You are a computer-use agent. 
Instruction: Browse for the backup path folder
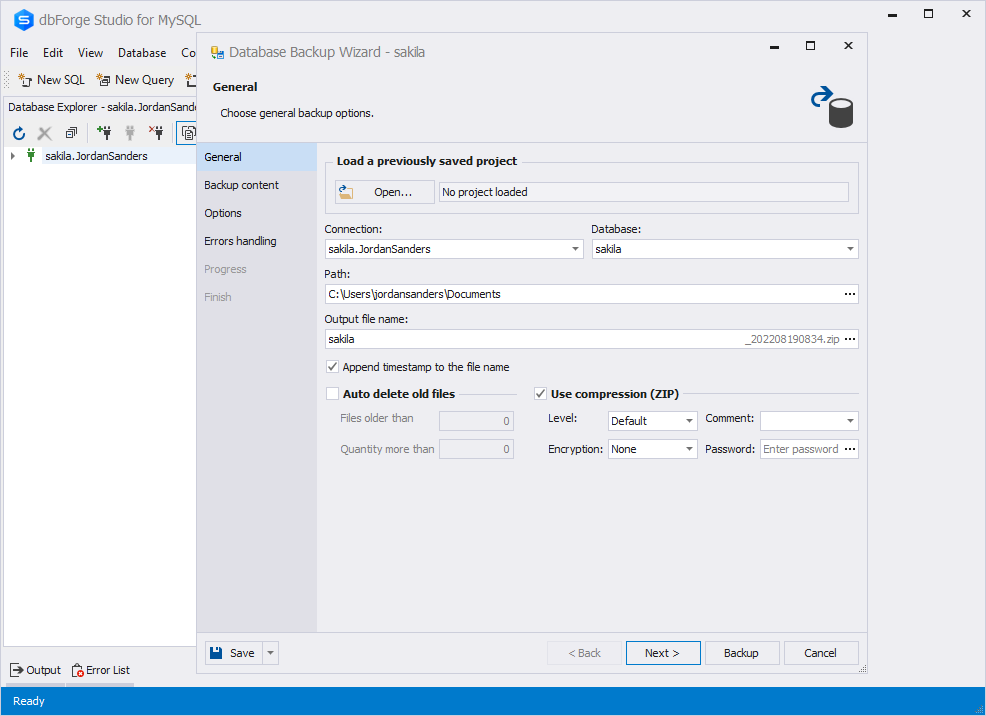tap(850, 294)
